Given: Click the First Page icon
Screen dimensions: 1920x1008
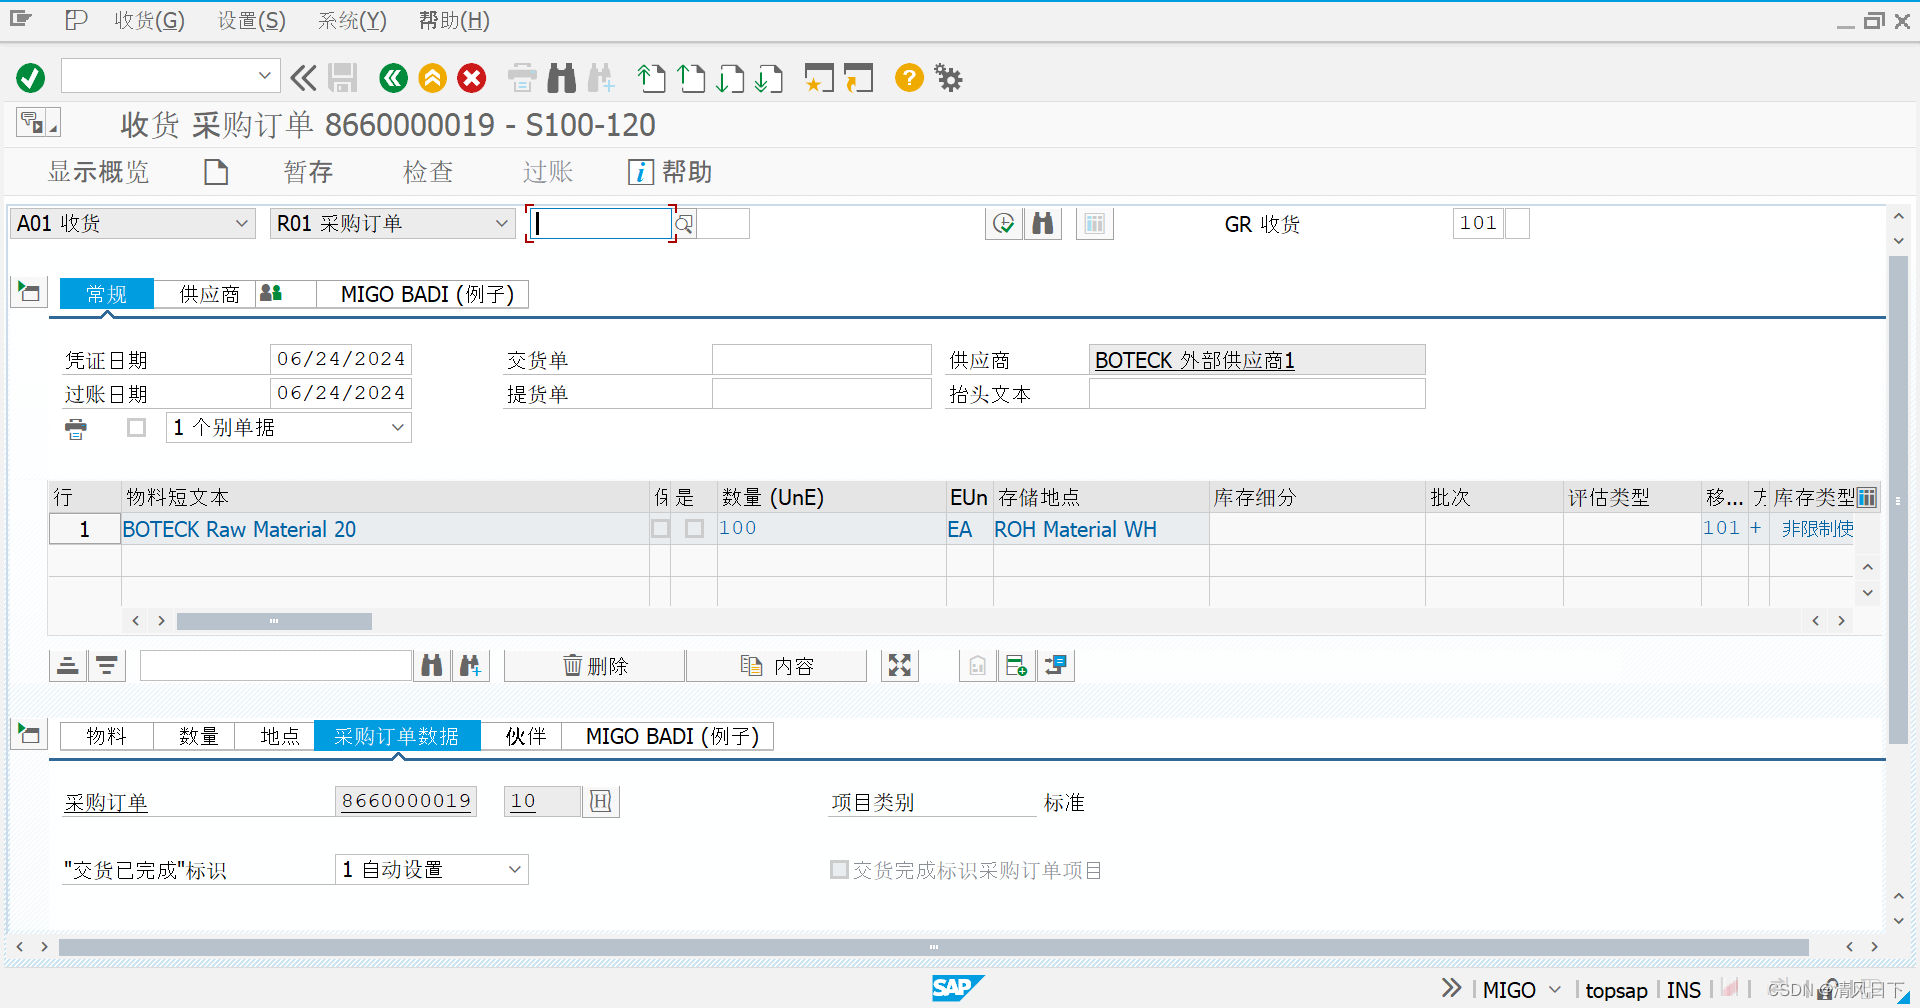Looking at the screenshot, I should point(651,78).
